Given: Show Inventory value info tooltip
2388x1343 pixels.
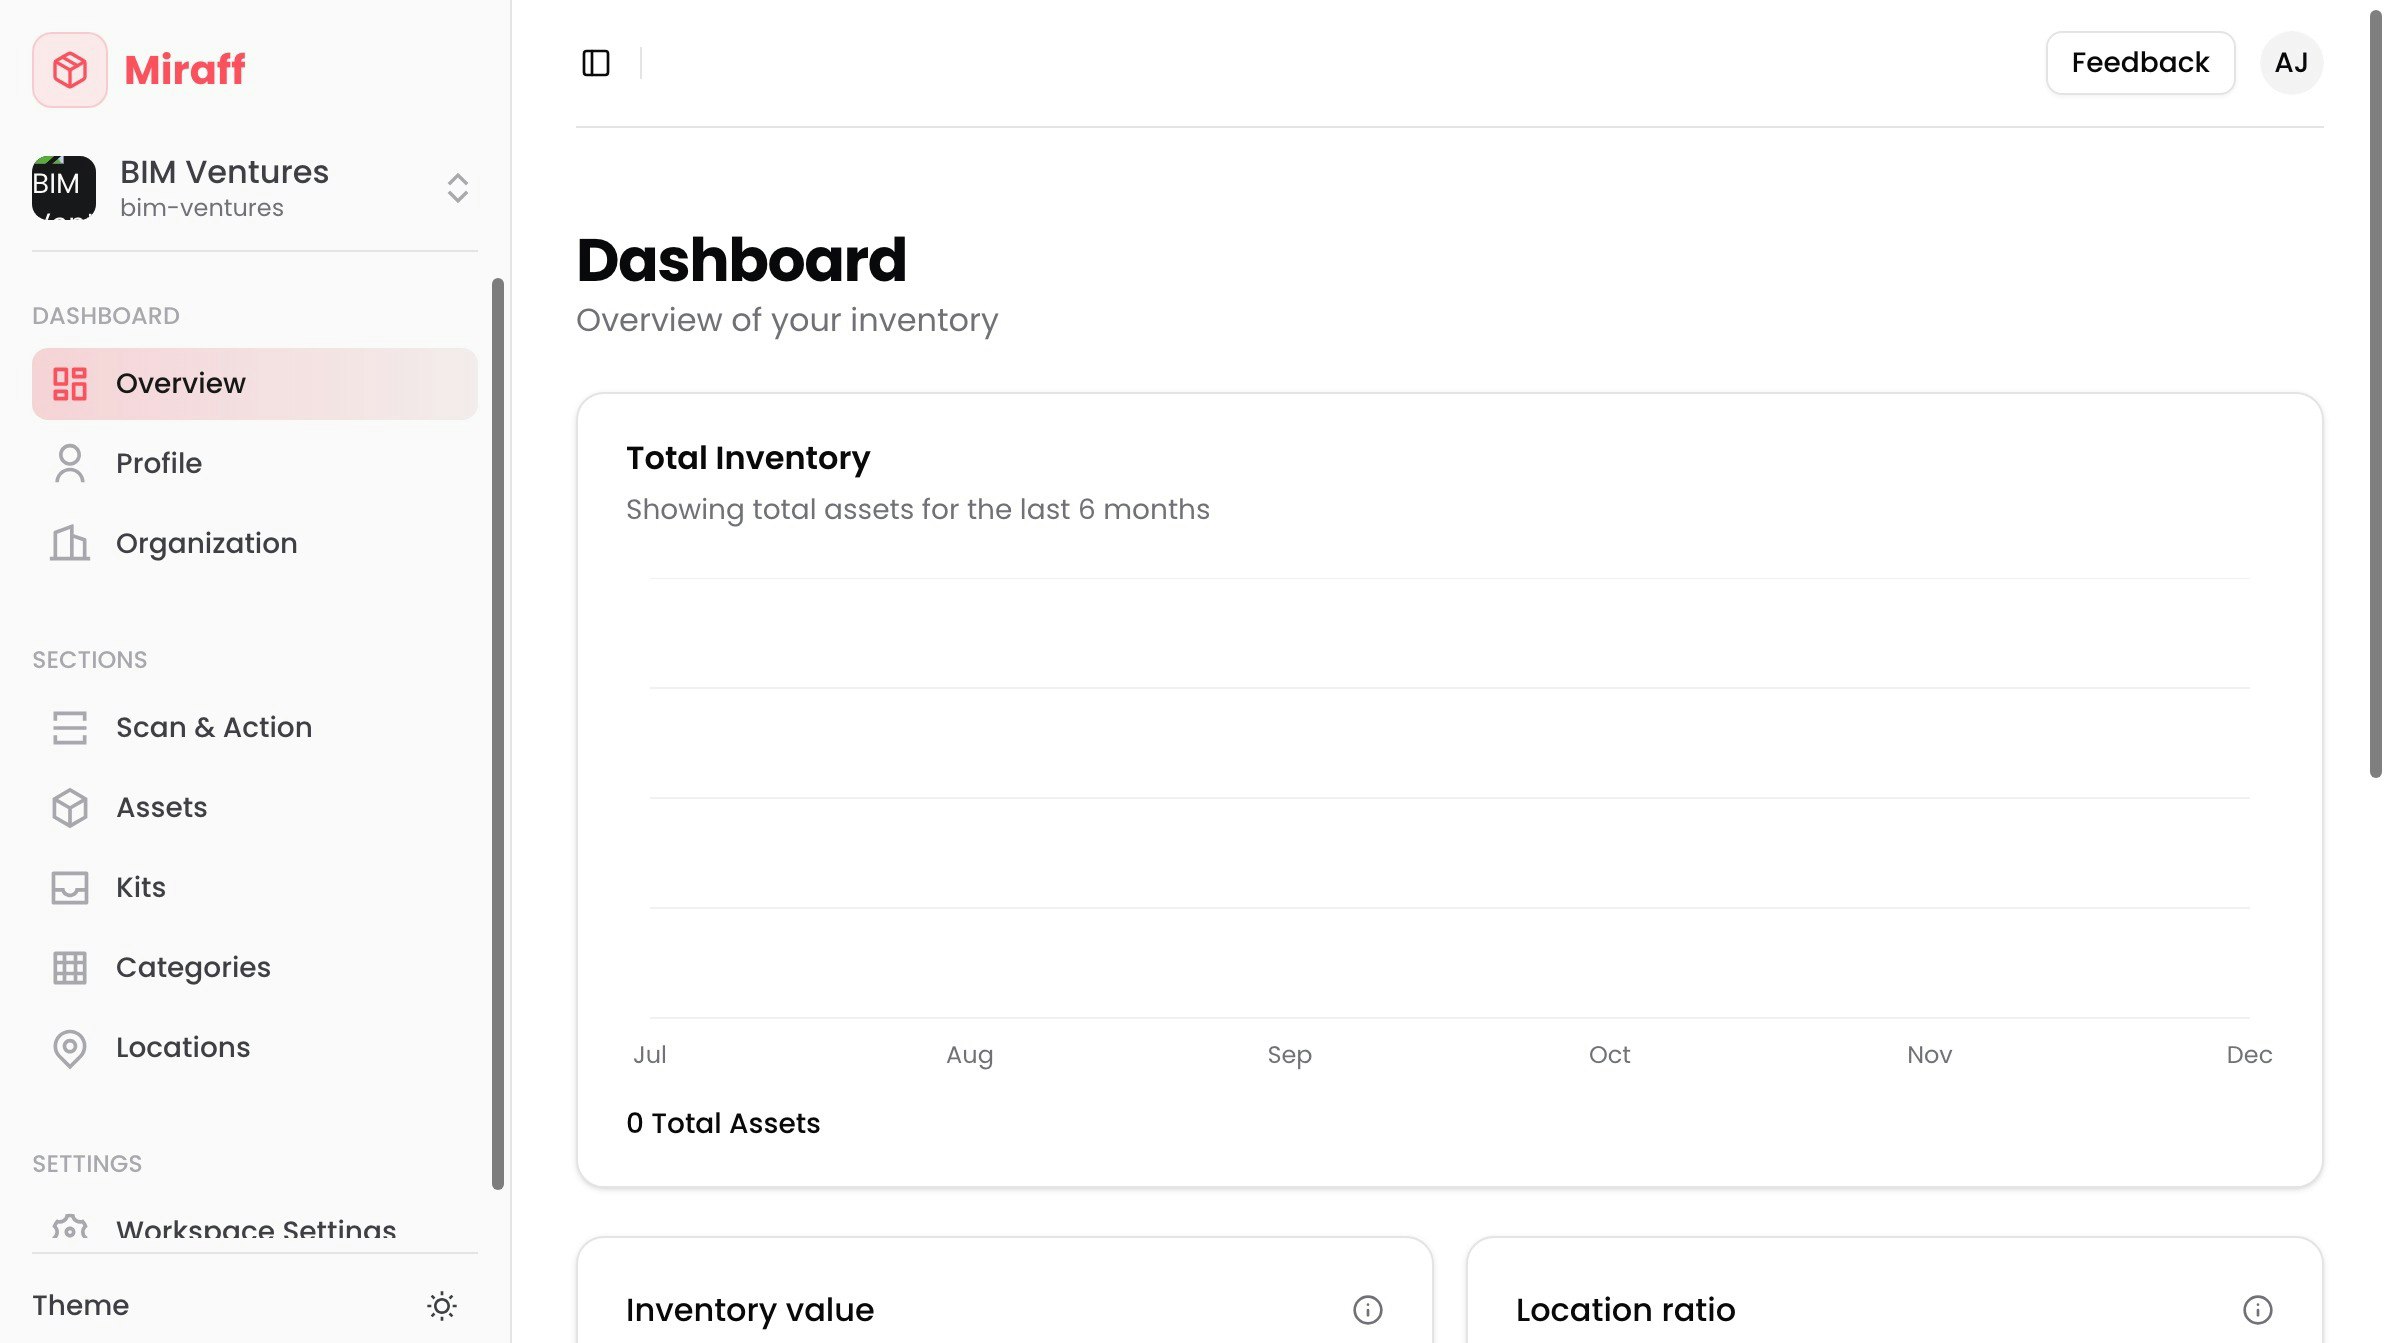Looking at the screenshot, I should click(1367, 1309).
